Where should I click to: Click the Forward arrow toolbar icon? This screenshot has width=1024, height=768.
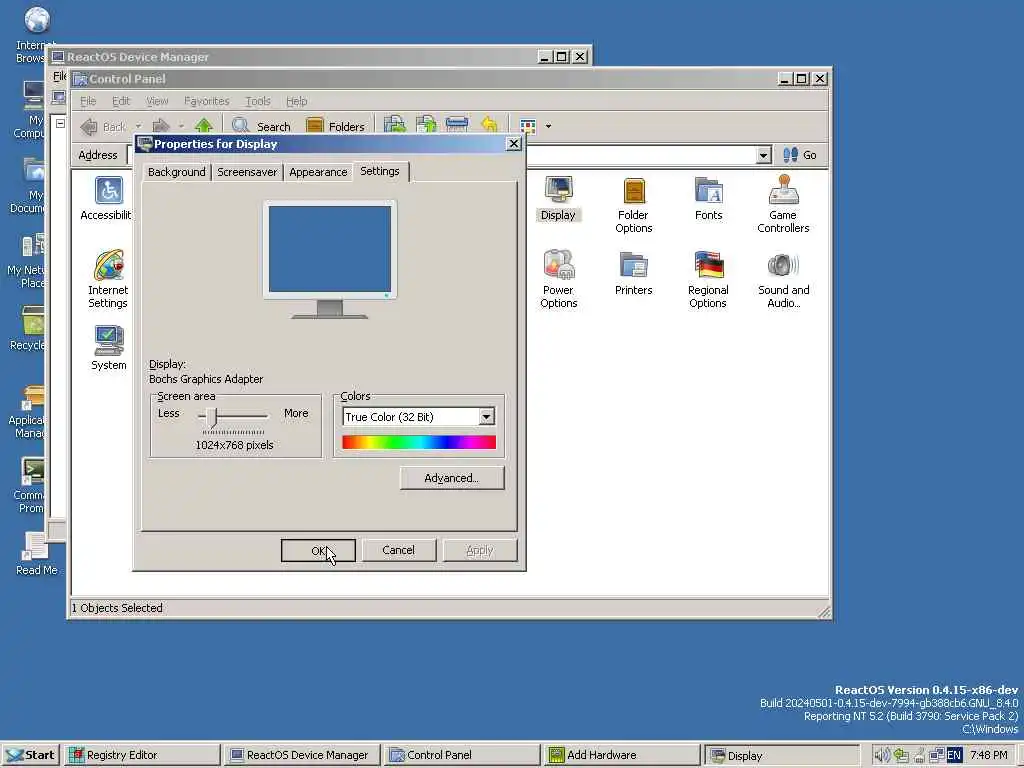point(161,126)
